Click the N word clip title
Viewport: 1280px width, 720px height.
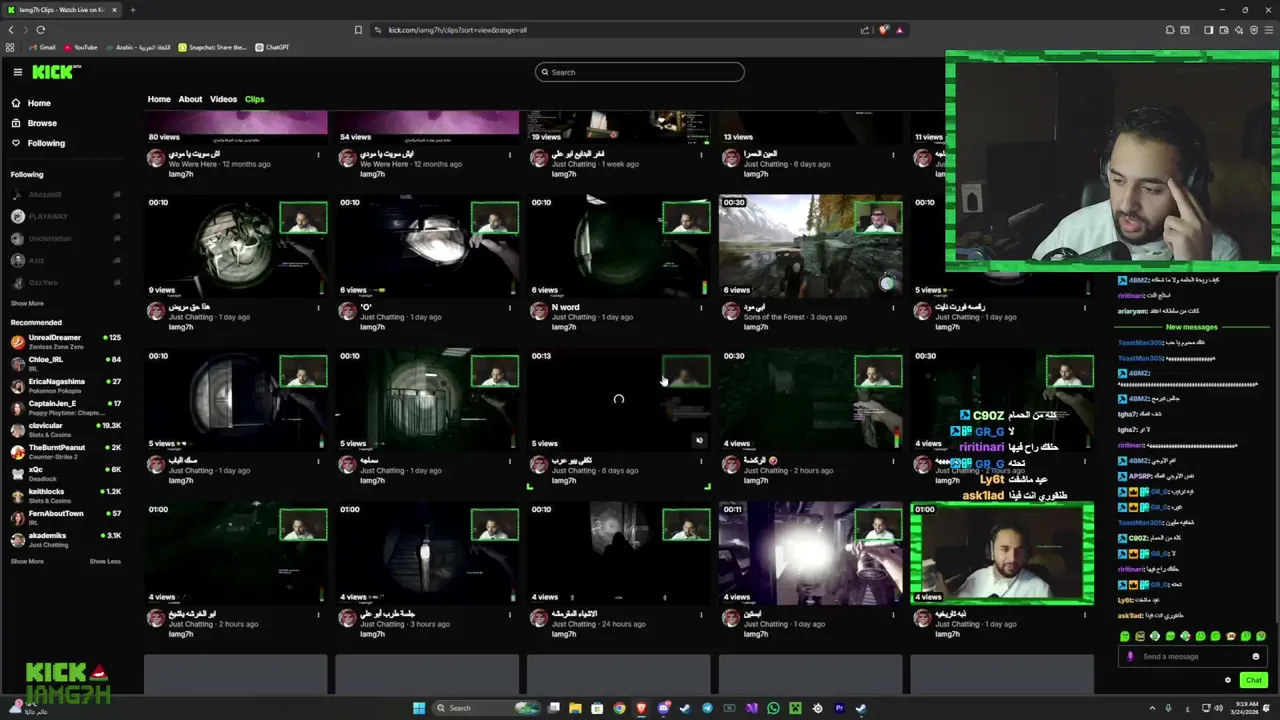click(x=566, y=307)
